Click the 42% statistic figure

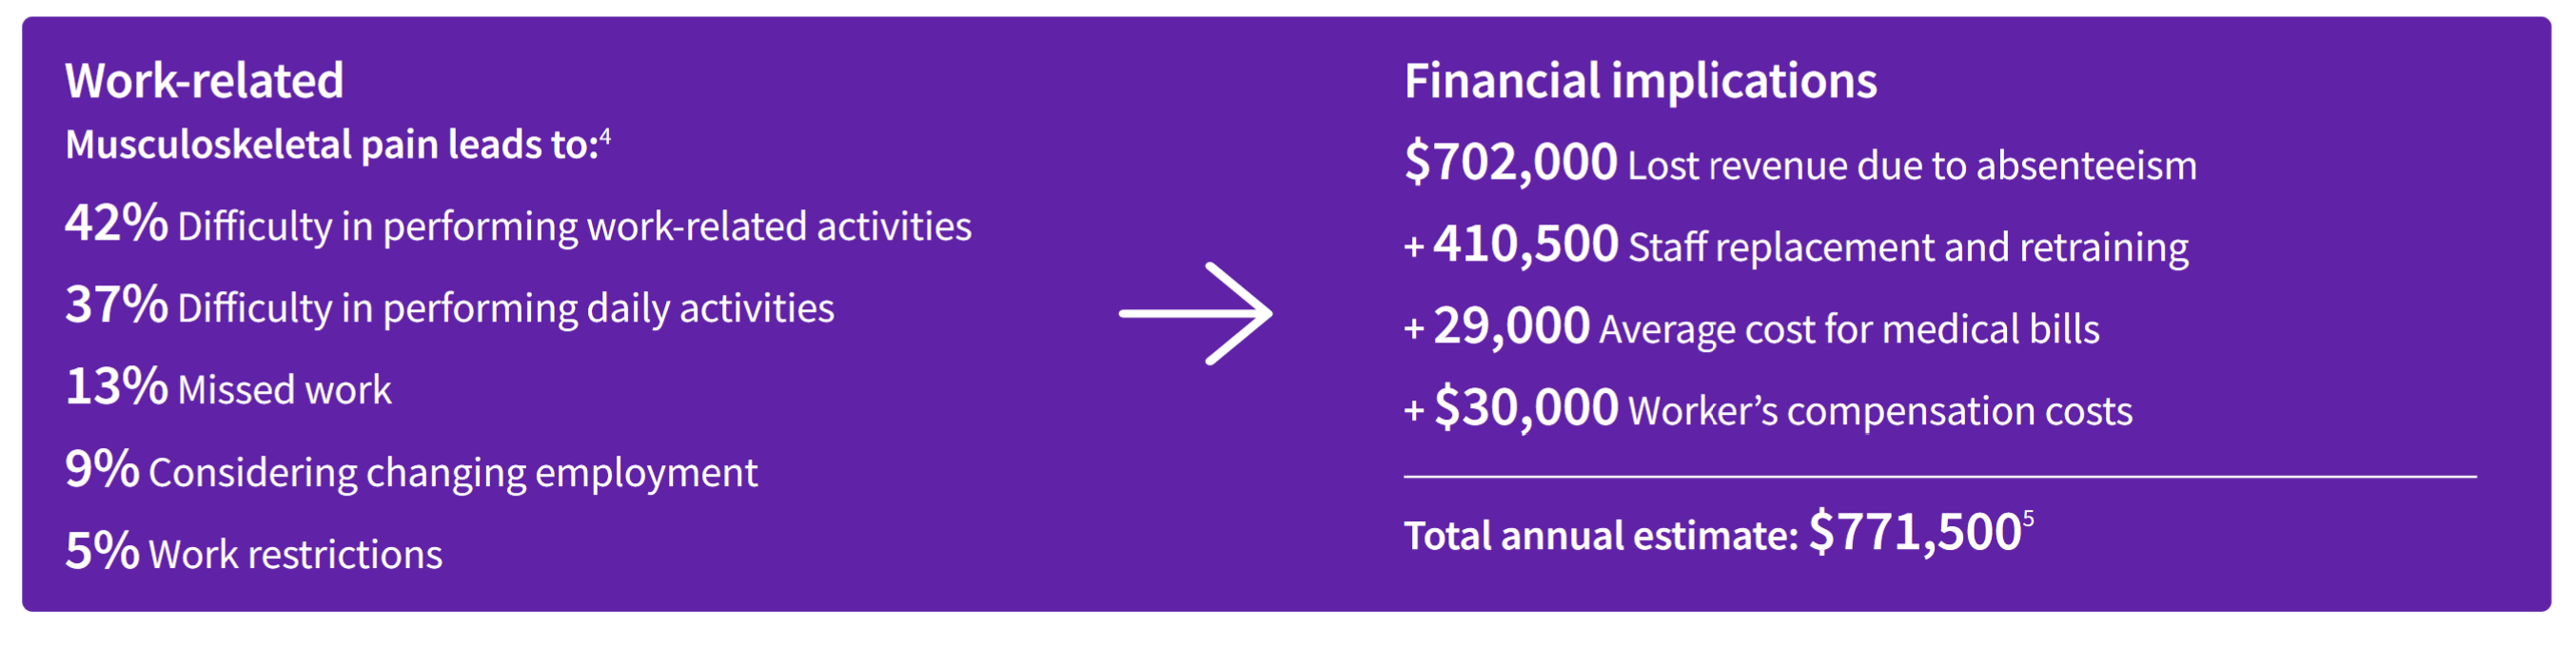pyautogui.click(x=116, y=222)
